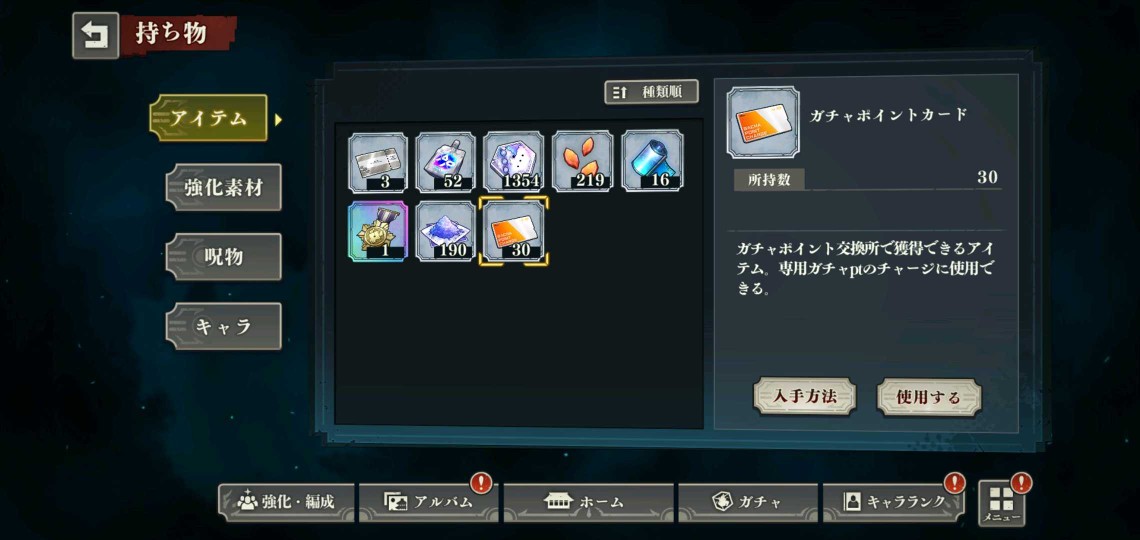Select the item with count 52
The width and height of the screenshot is (1140, 540).
click(446, 161)
